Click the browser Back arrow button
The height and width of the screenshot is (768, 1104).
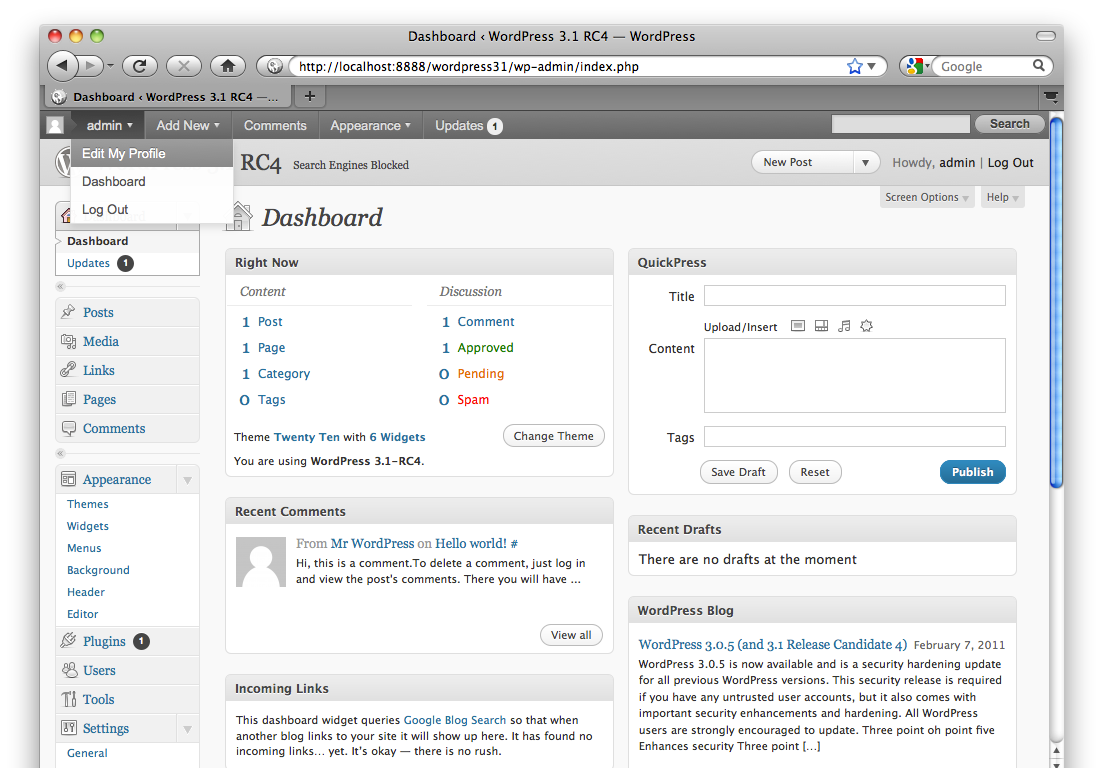[63, 65]
